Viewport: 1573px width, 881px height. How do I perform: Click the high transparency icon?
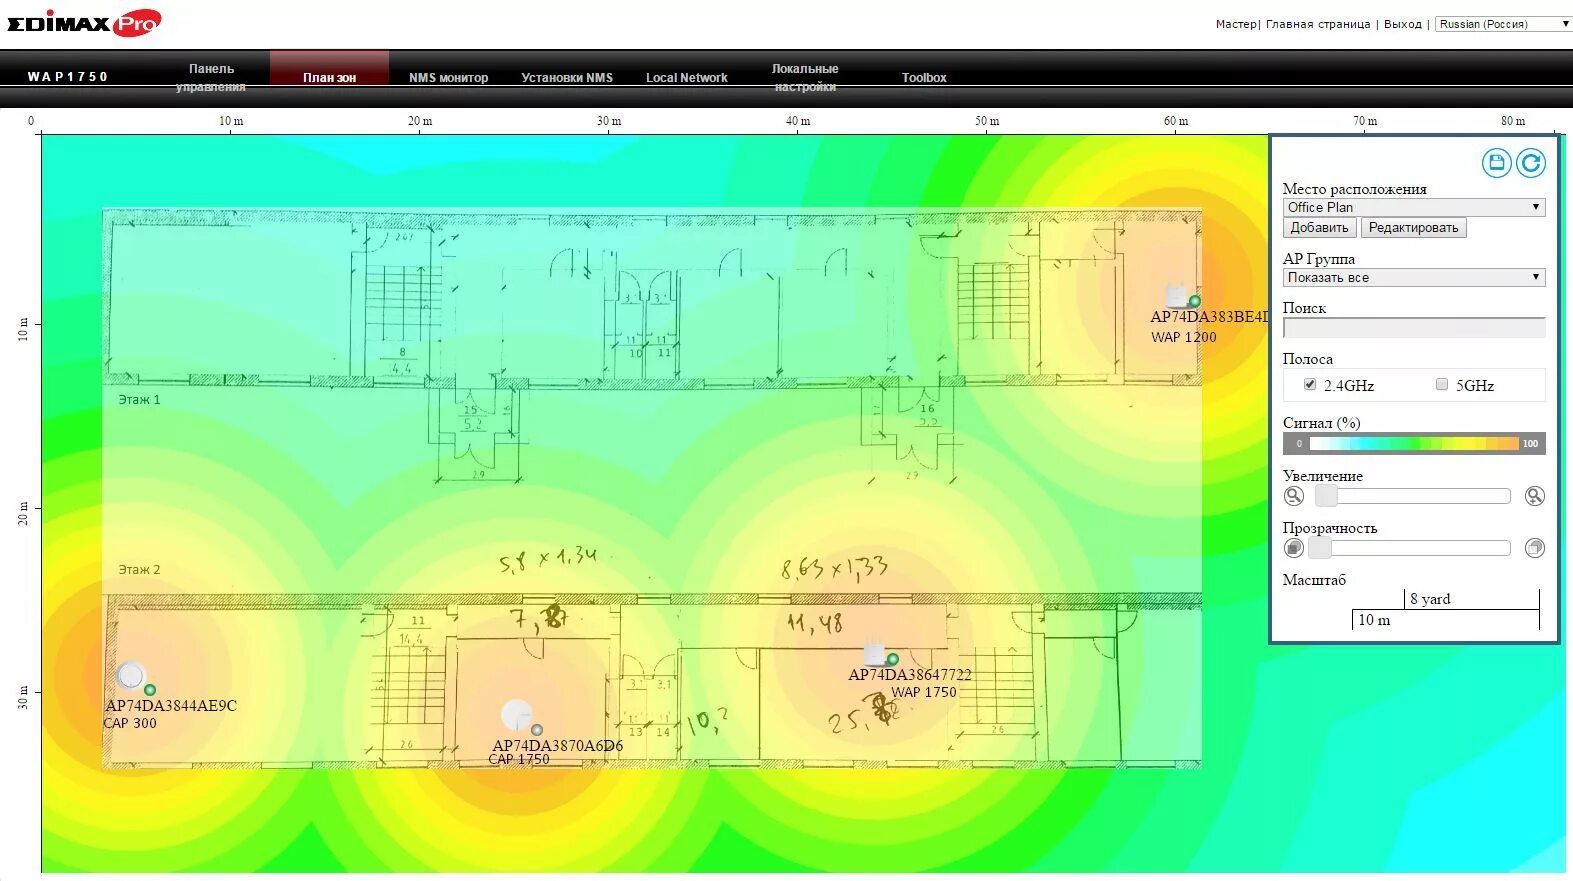1535,548
